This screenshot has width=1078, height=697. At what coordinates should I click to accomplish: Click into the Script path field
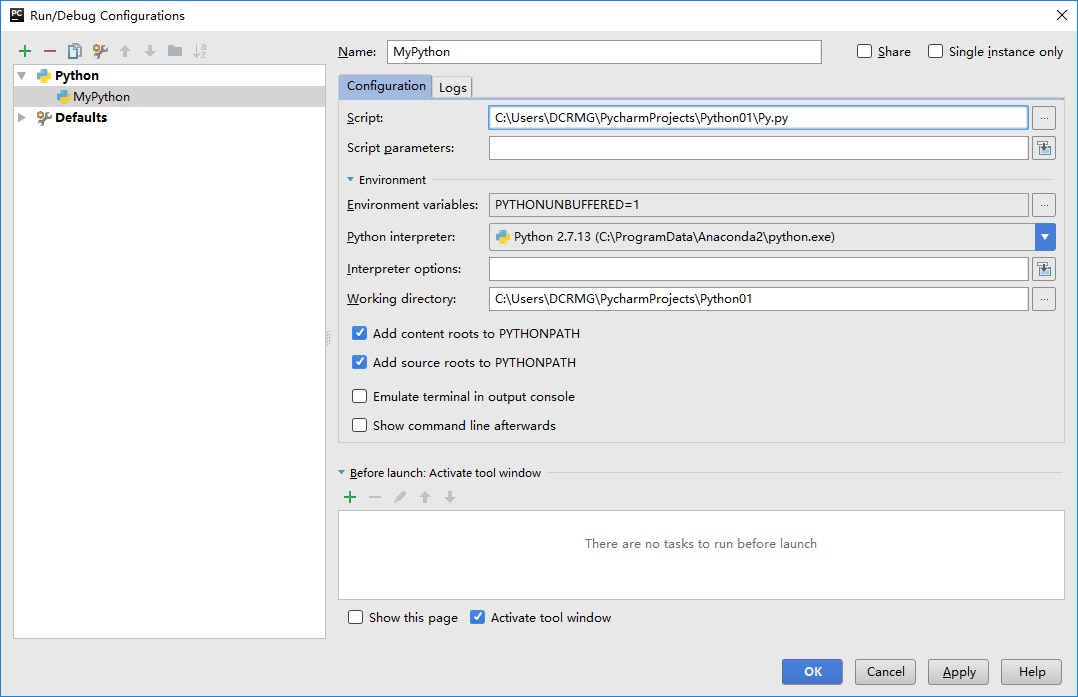tap(758, 118)
